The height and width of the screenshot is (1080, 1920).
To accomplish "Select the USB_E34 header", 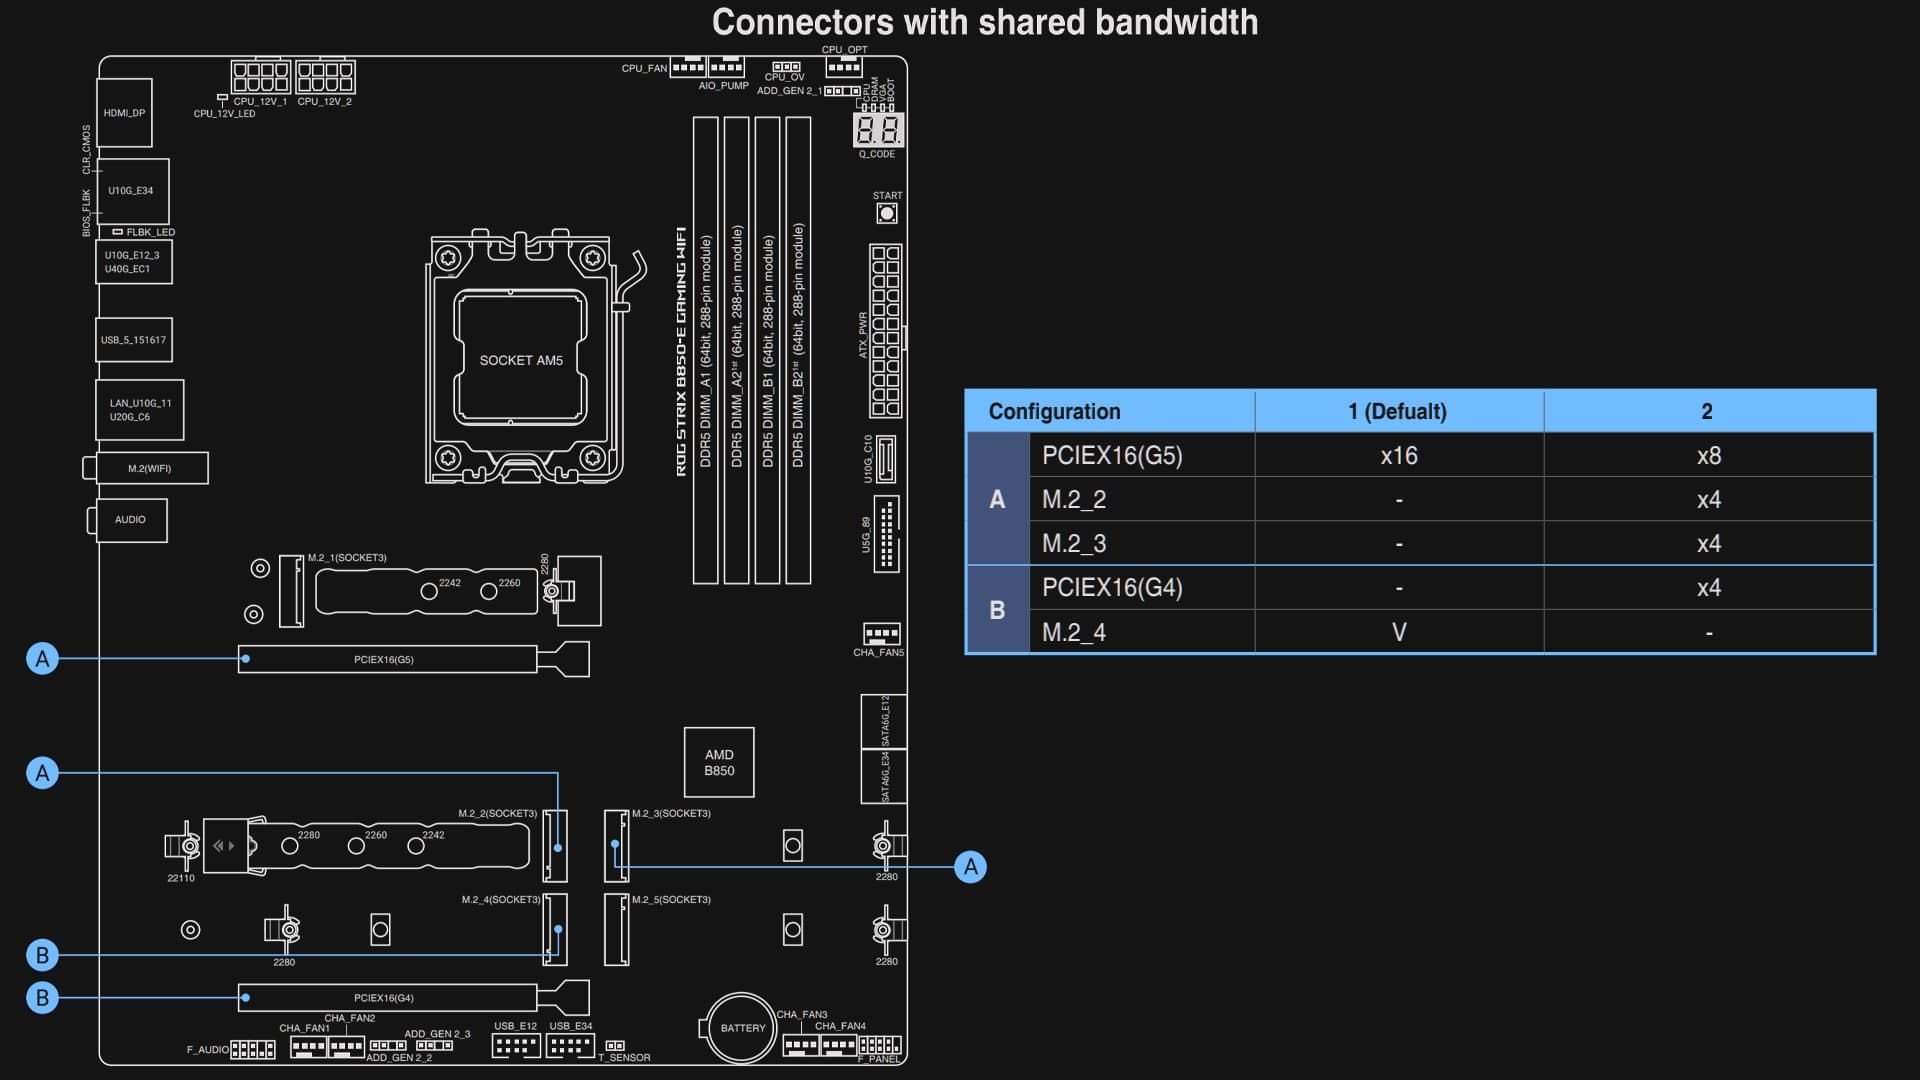I will click(x=570, y=1046).
